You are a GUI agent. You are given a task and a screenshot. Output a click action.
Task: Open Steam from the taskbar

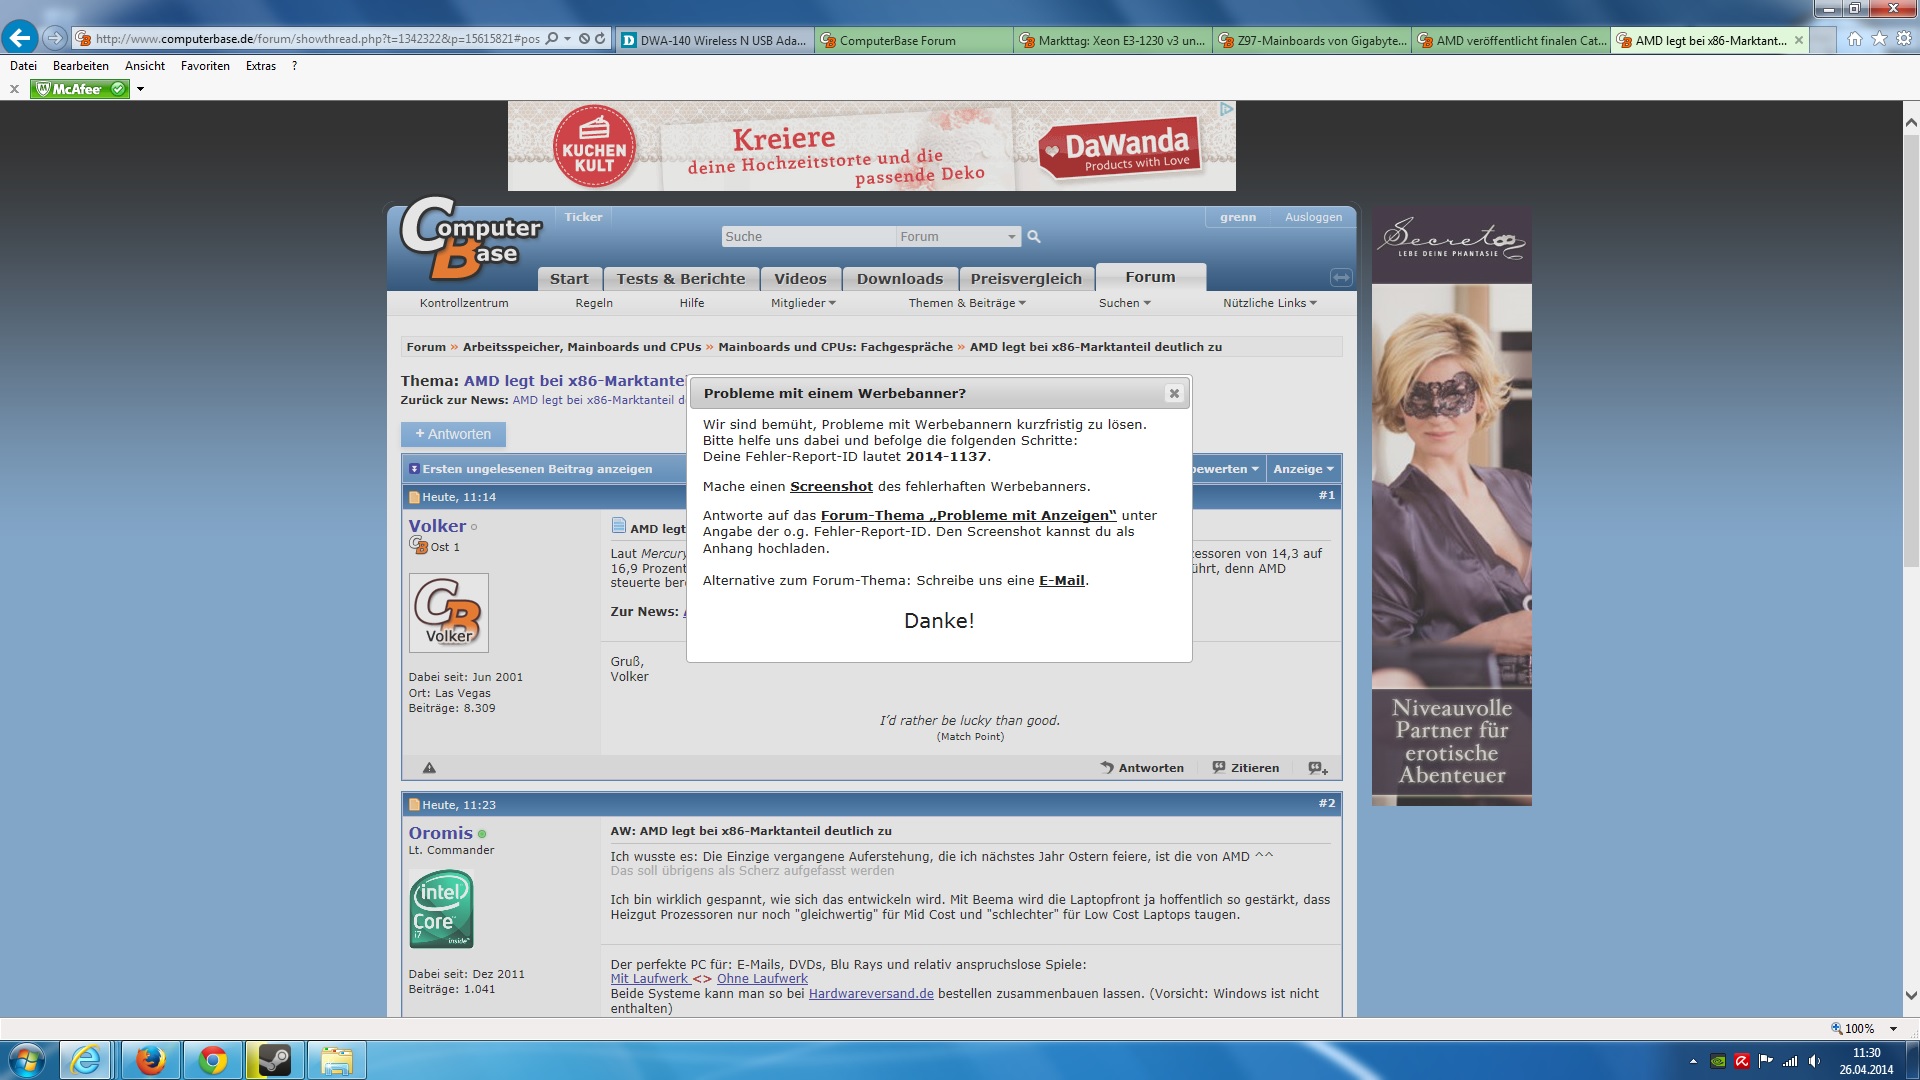[x=274, y=1060]
